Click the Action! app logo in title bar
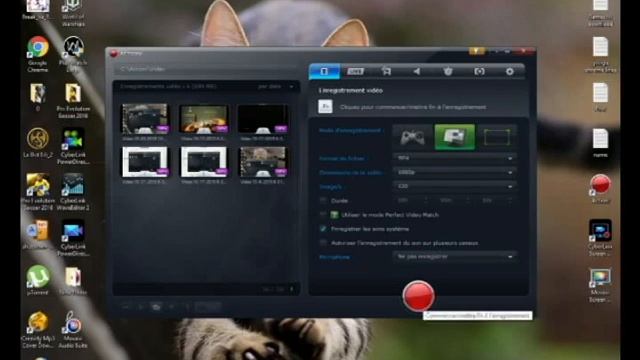640x360 pixels. pyautogui.click(x=114, y=53)
